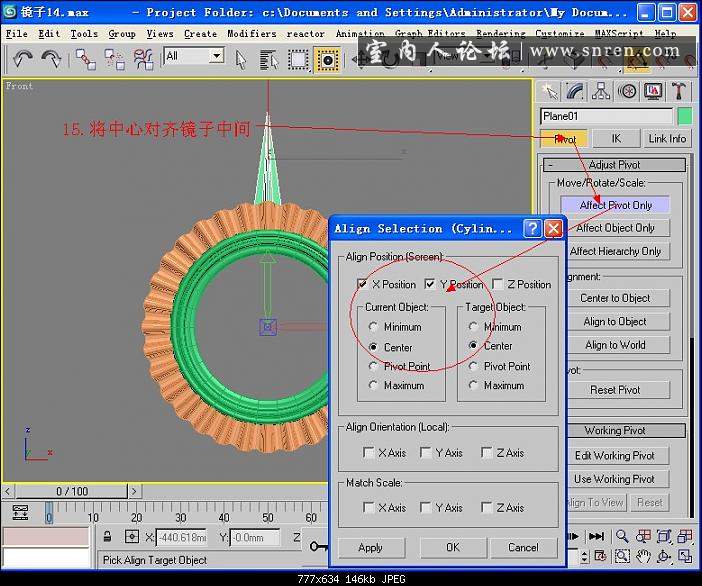Open the Edit menu
The width and height of the screenshot is (702, 586).
pyautogui.click(x=49, y=34)
